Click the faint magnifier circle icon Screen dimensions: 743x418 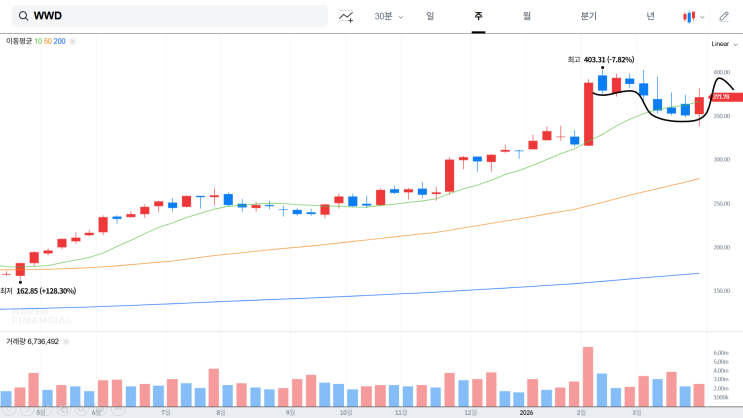pos(82,409)
